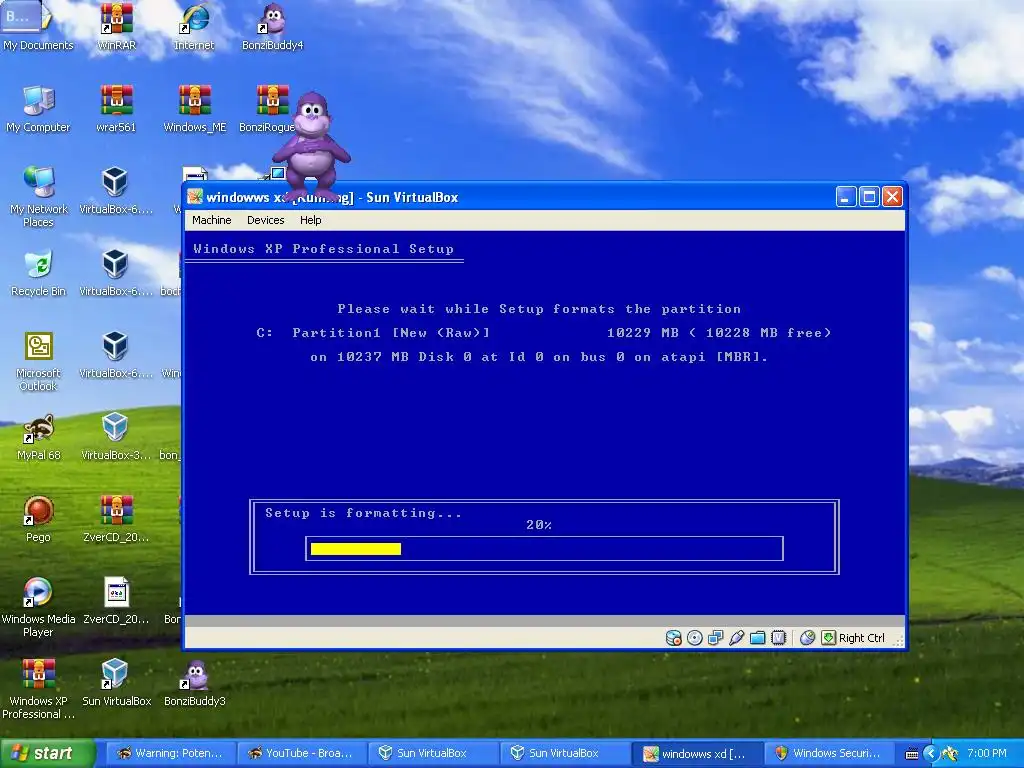This screenshot has height=768, width=1024.
Task: Click the VirtualBox title bar app icon
Action: coord(195,197)
